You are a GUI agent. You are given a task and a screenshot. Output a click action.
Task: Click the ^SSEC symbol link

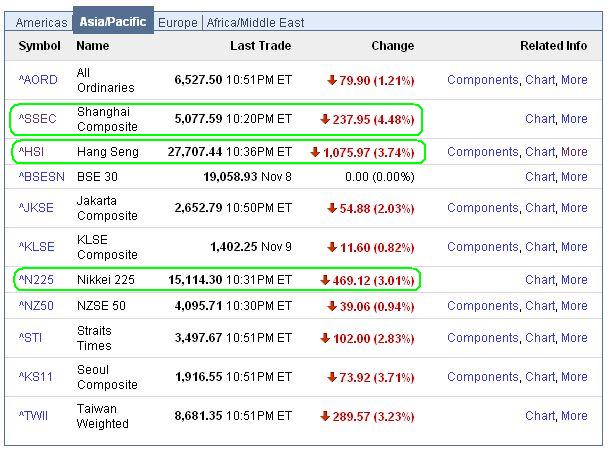(38, 119)
